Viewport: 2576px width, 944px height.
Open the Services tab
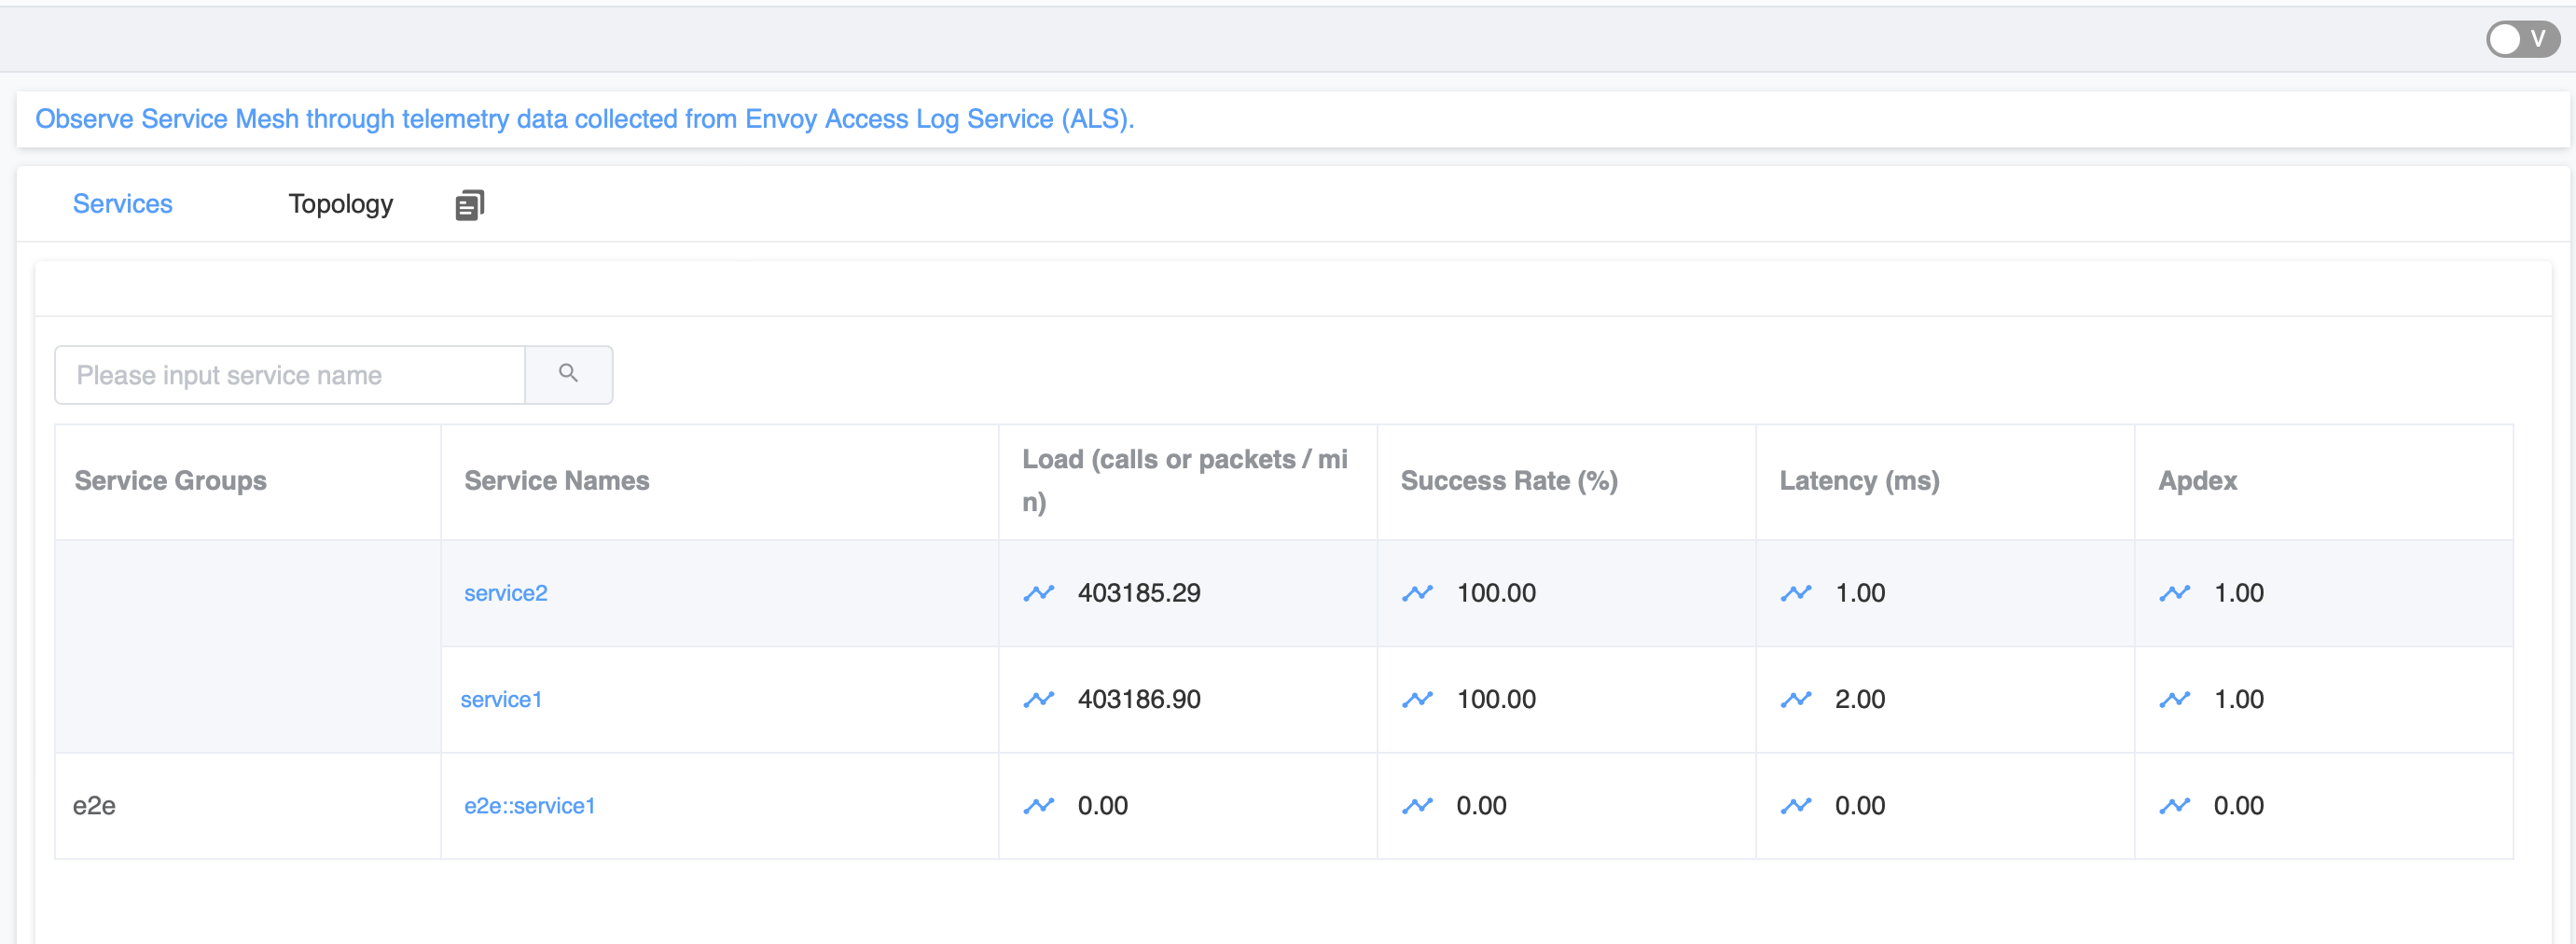[122, 204]
